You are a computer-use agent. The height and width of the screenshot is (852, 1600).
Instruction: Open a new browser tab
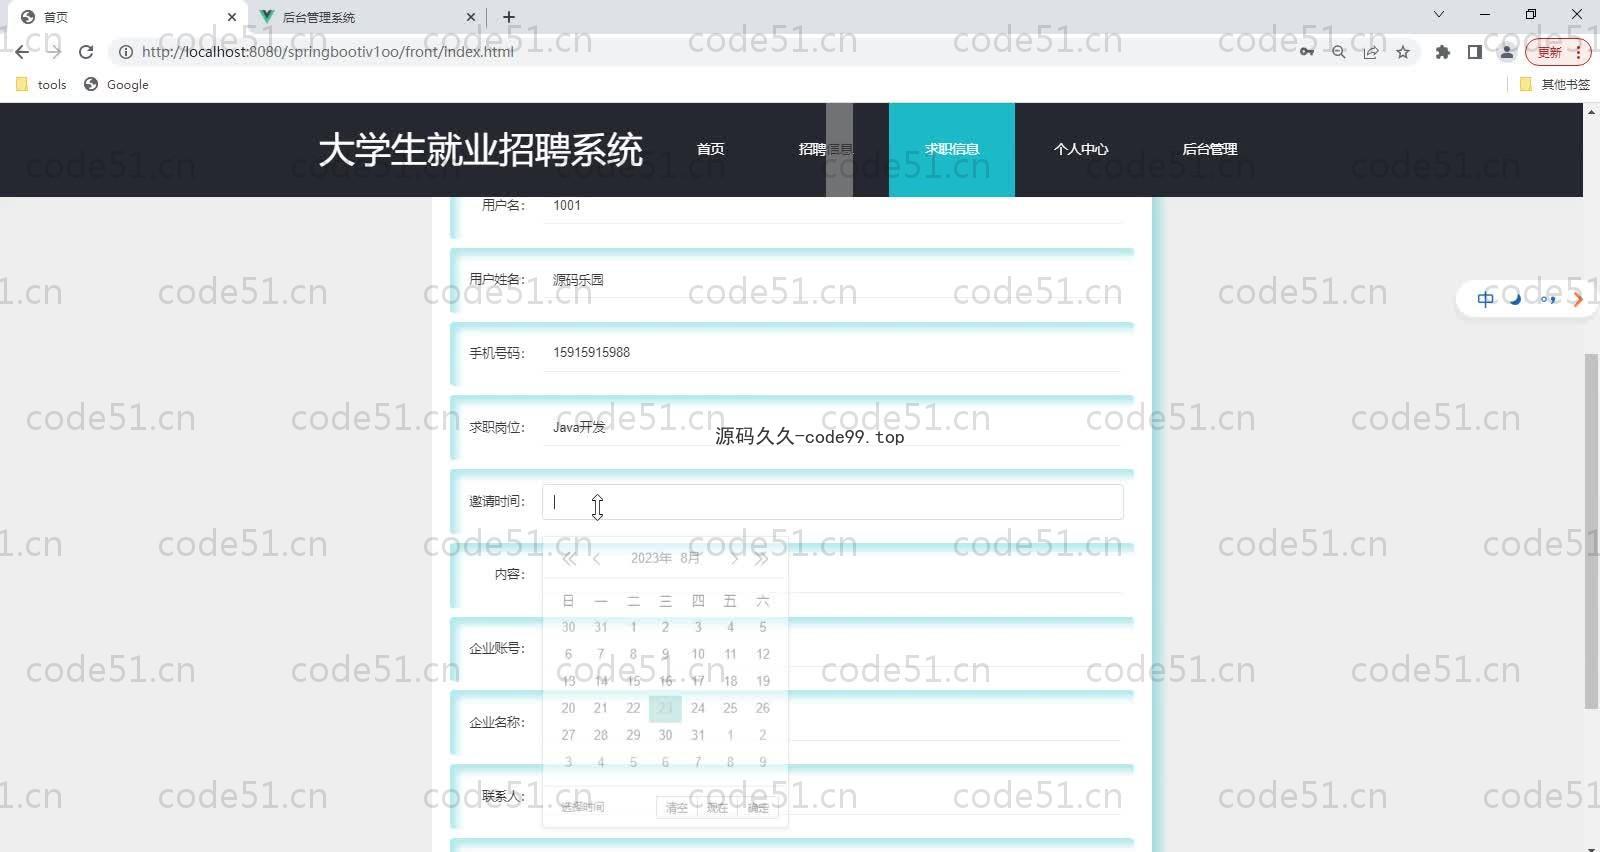[x=509, y=17]
